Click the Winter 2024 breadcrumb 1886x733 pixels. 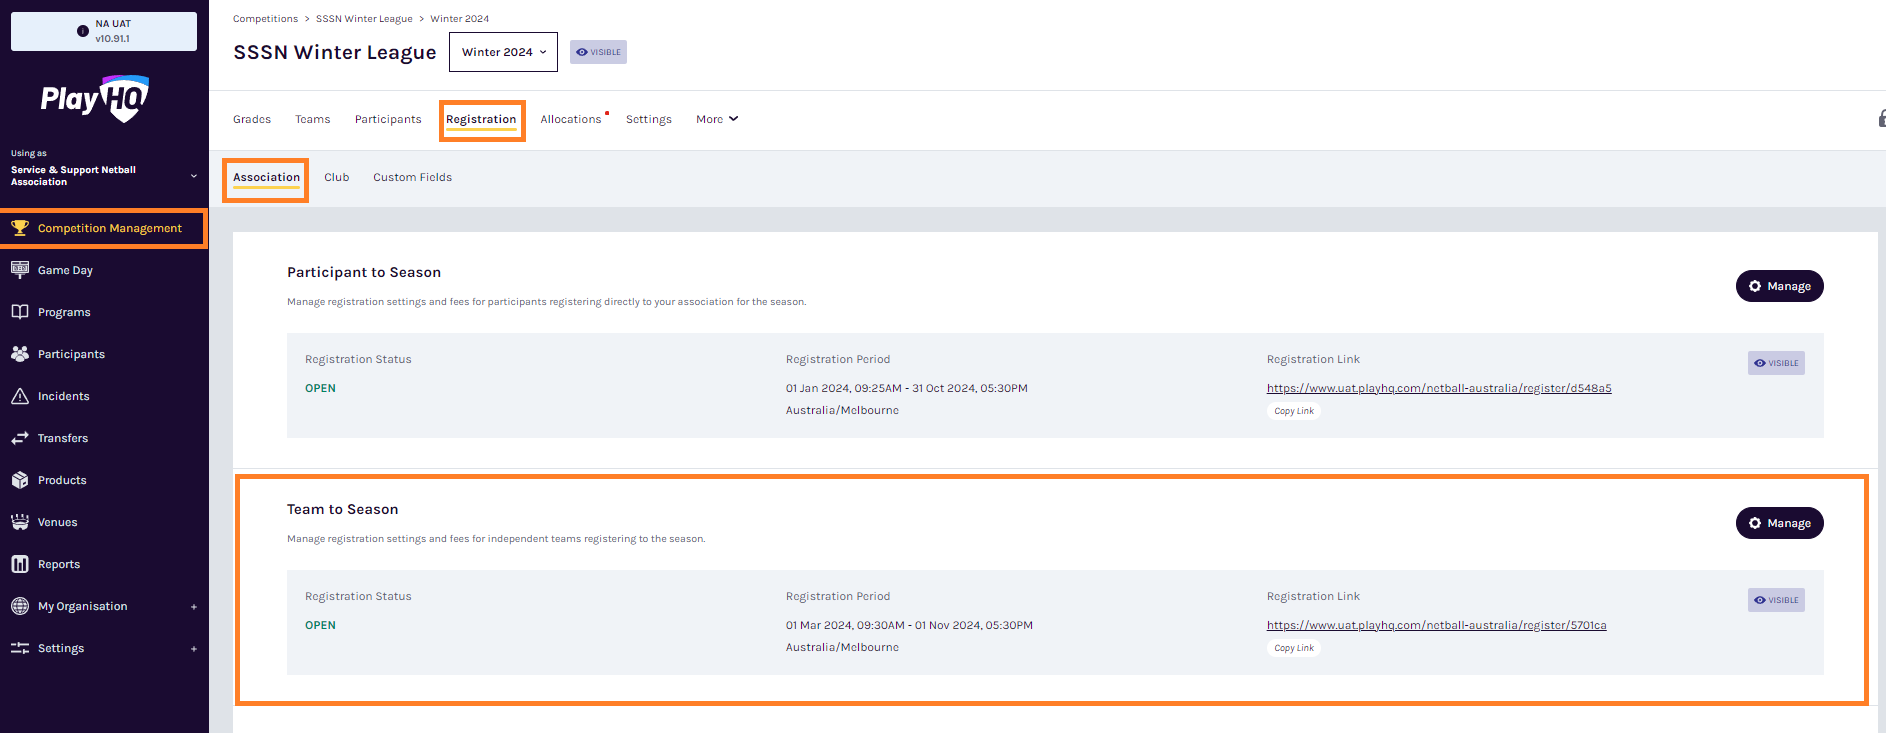(460, 19)
